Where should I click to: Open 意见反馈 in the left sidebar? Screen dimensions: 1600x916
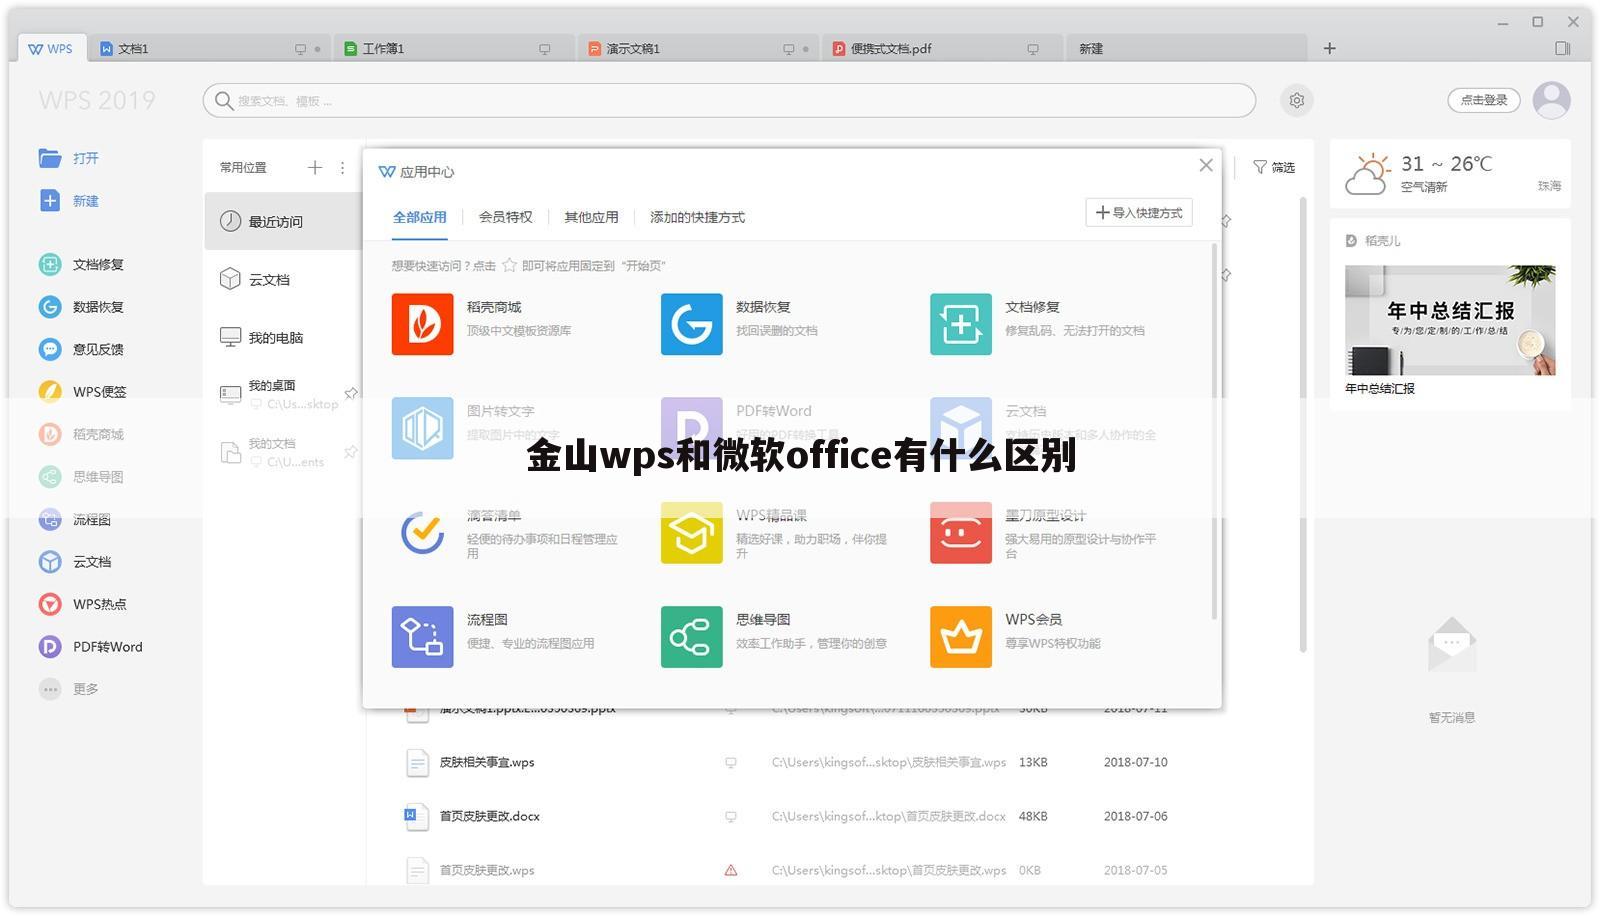coord(81,349)
